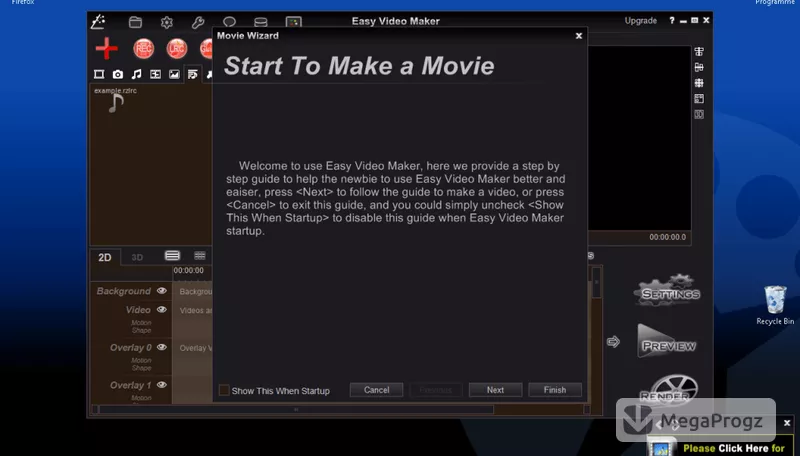This screenshot has height=456, width=800.
Task: Show the images filter icon
Action: click(174, 74)
